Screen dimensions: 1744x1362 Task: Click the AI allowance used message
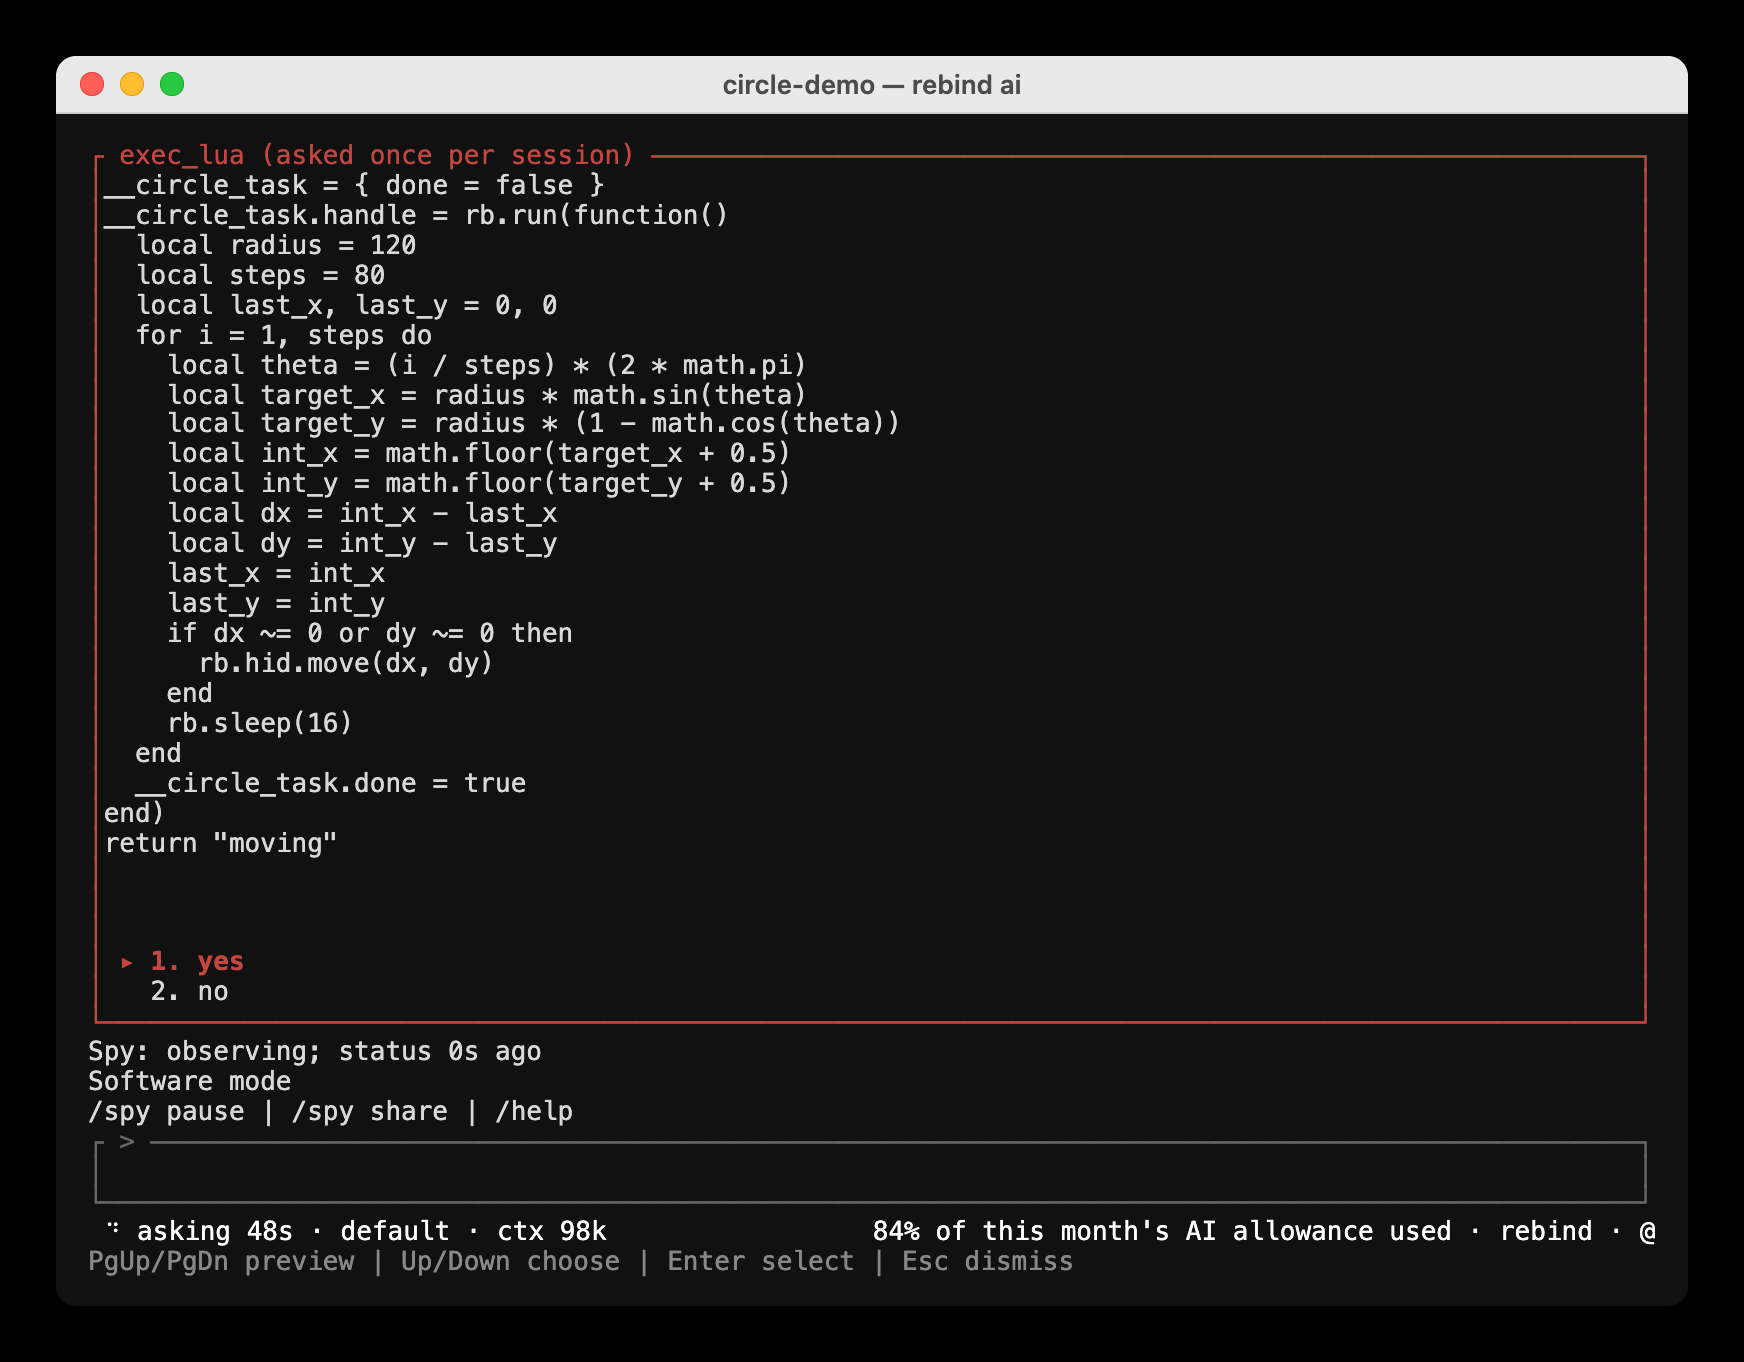coord(1162,1231)
